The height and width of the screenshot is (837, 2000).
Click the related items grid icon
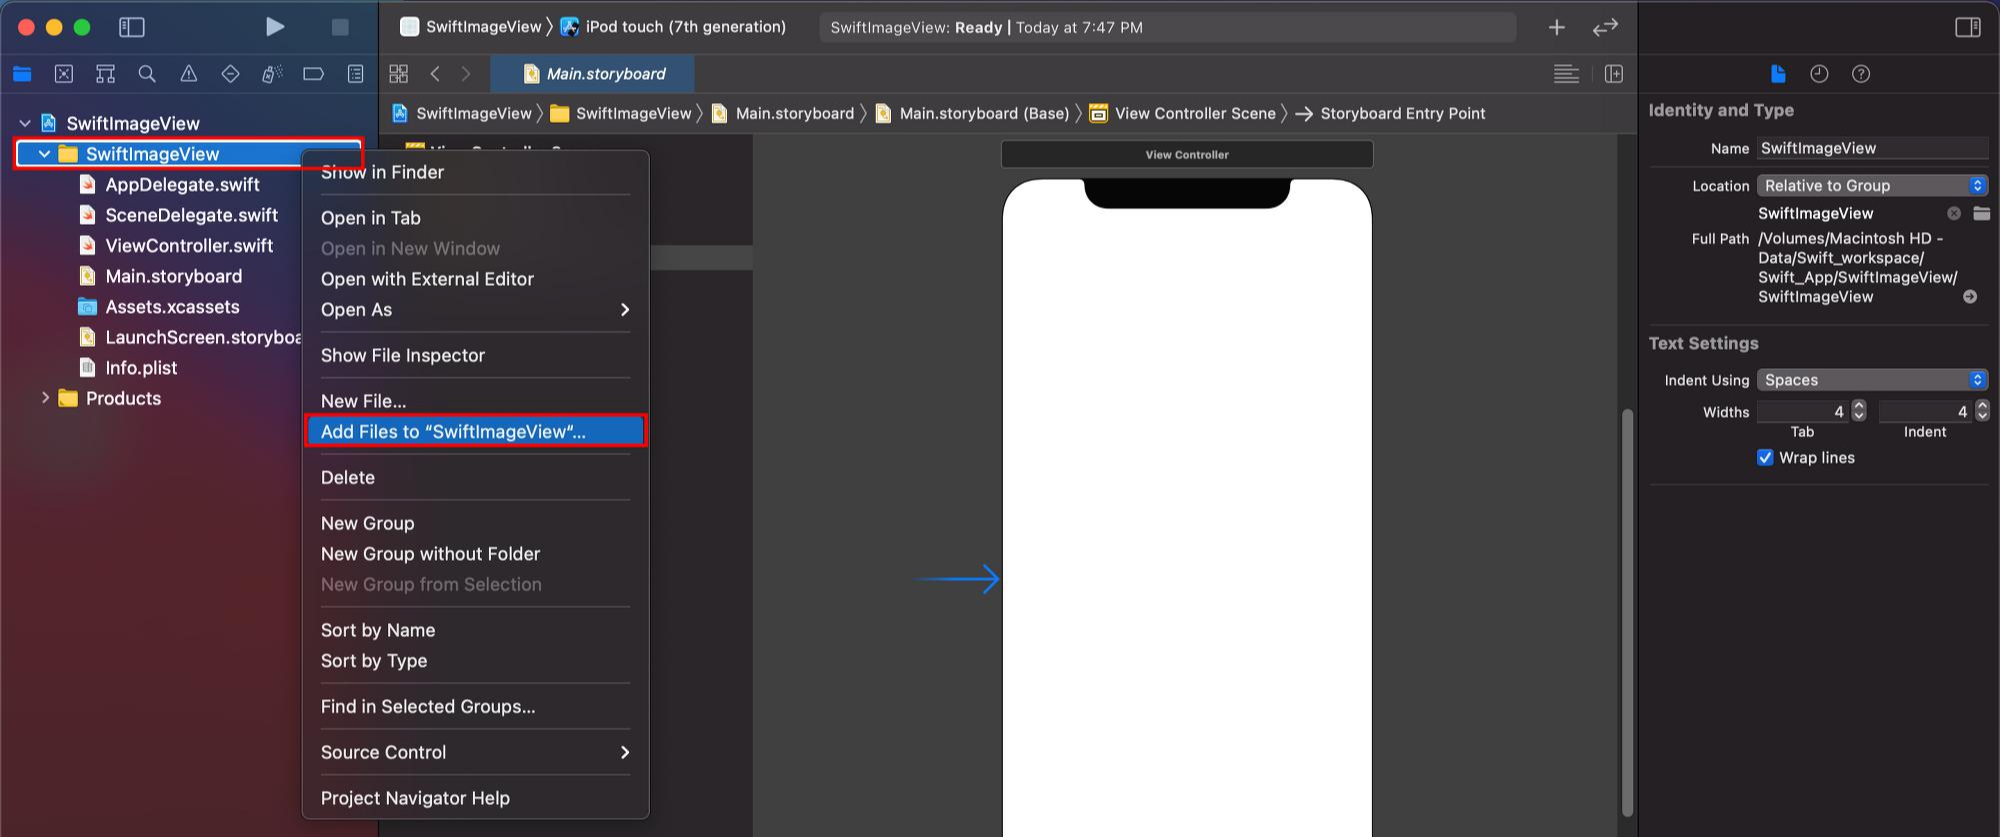(399, 74)
